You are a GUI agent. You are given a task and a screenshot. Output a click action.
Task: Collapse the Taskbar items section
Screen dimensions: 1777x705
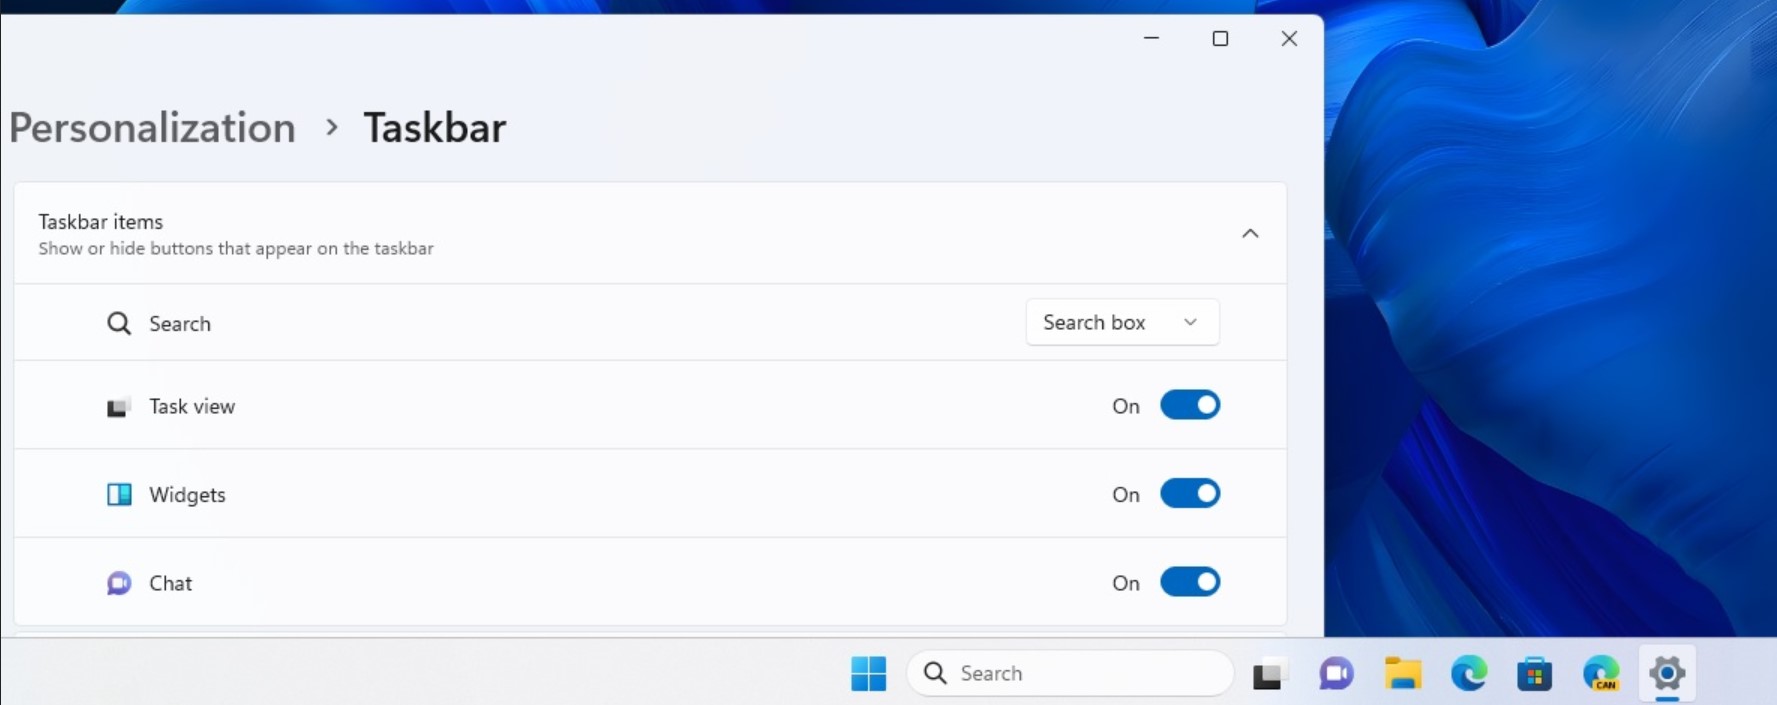[x=1250, y=234]
